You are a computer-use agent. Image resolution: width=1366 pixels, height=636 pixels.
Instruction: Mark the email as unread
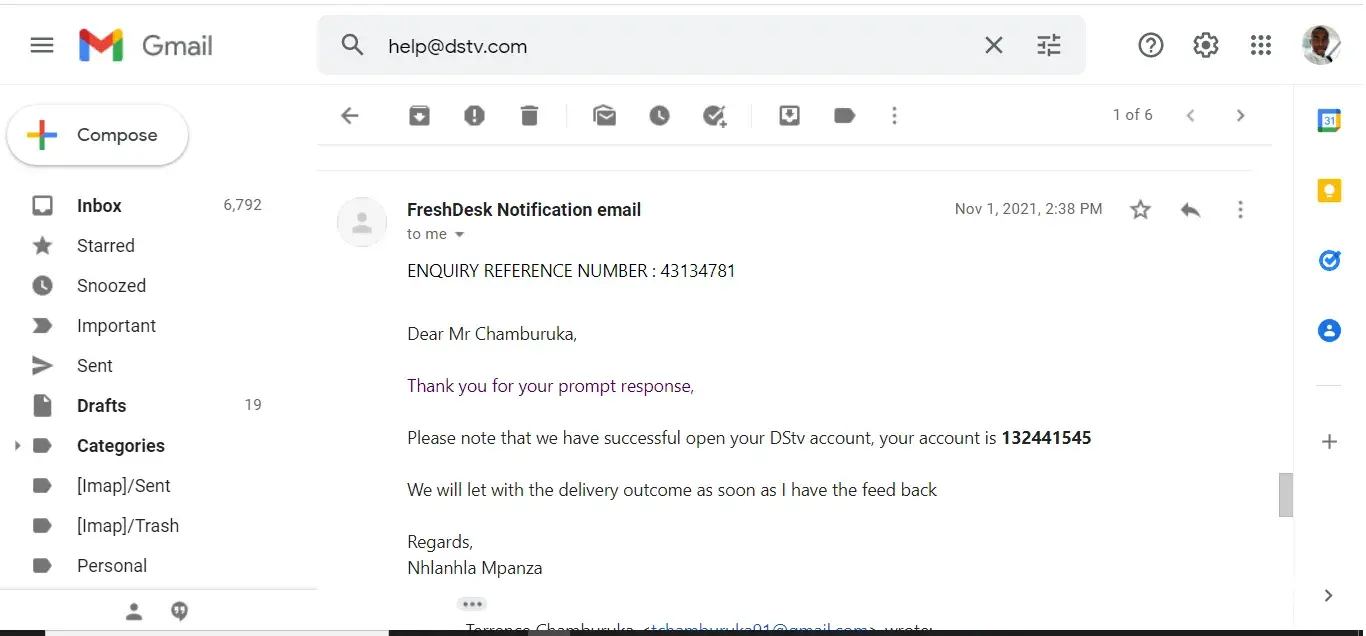605,116
